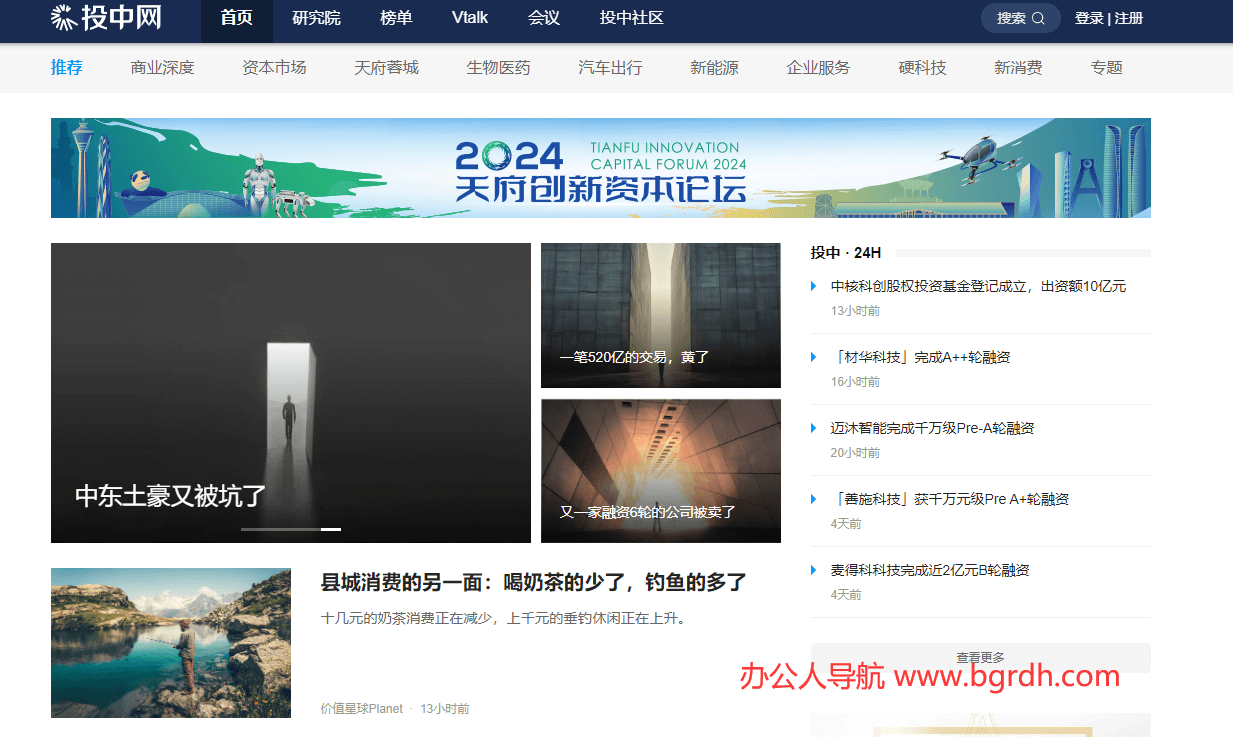Switch to the 硬科技 category tab
The width and height of the screenshot is (1233, 737).
pyautogui.click(x=922, y=68)
